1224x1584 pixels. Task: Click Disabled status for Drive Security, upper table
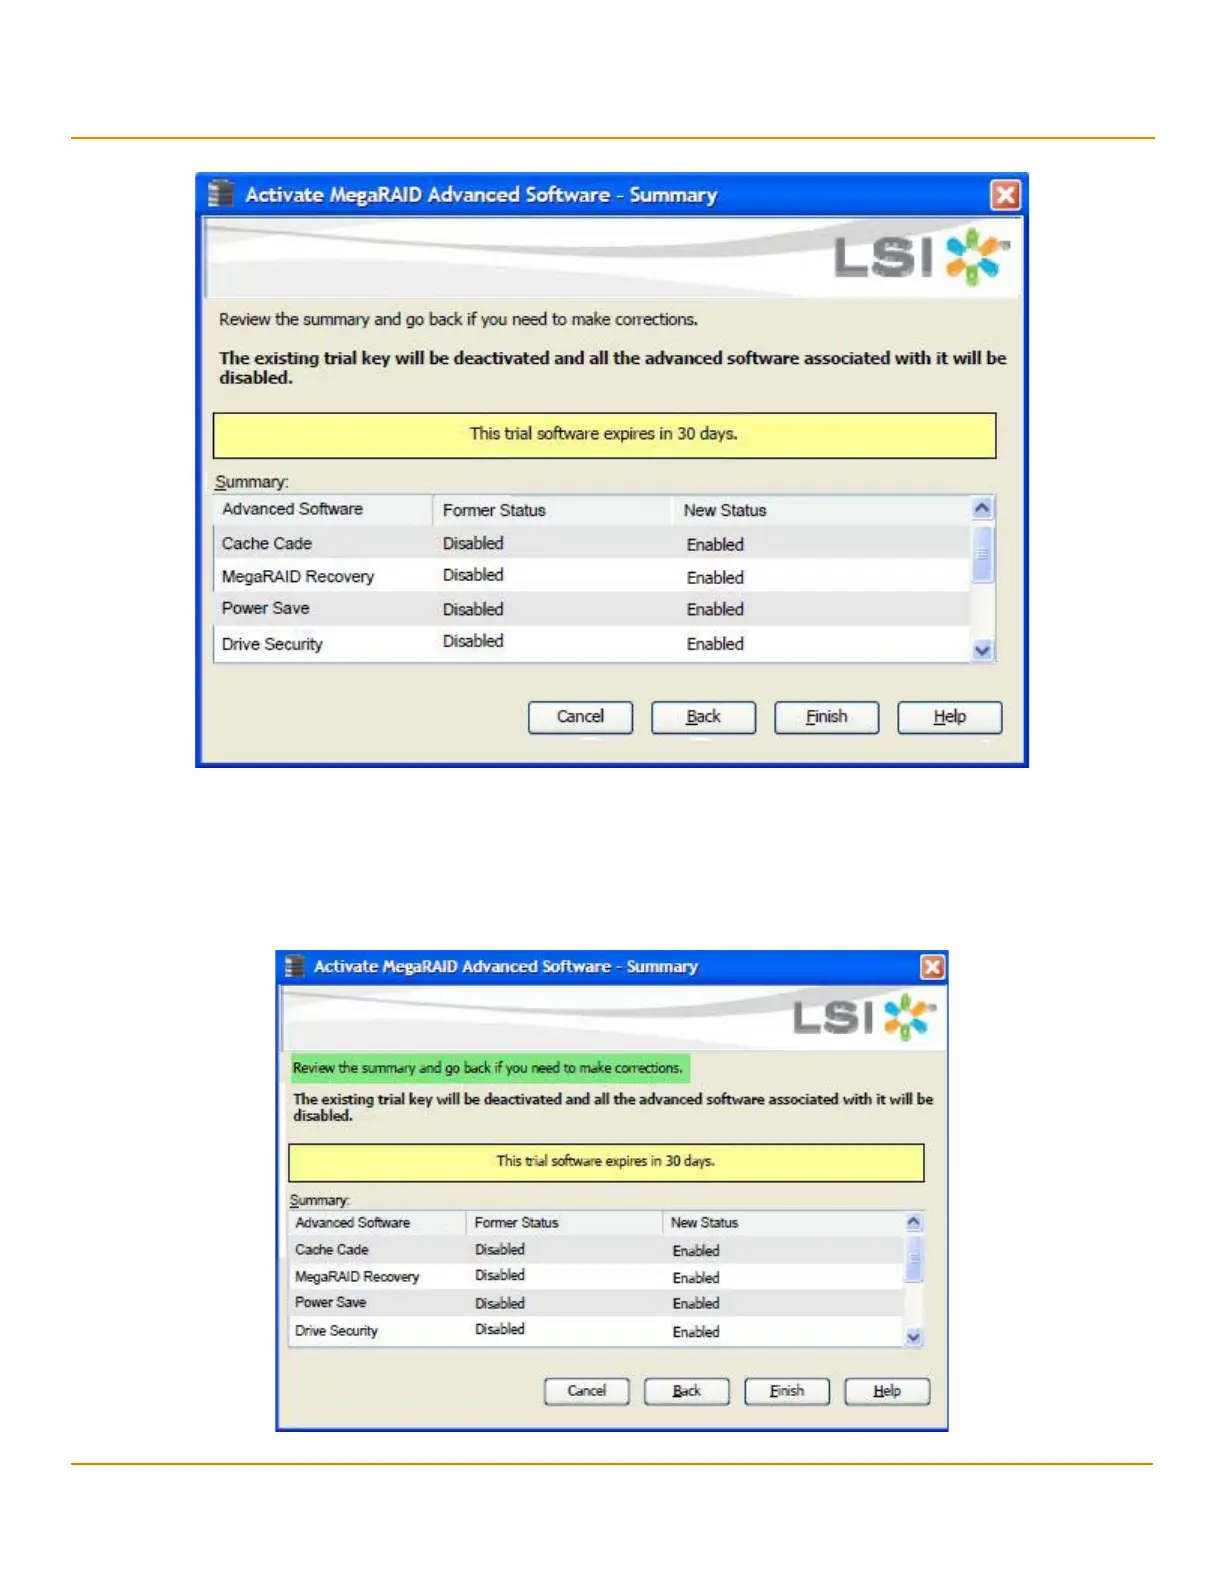tap(473, 641)
